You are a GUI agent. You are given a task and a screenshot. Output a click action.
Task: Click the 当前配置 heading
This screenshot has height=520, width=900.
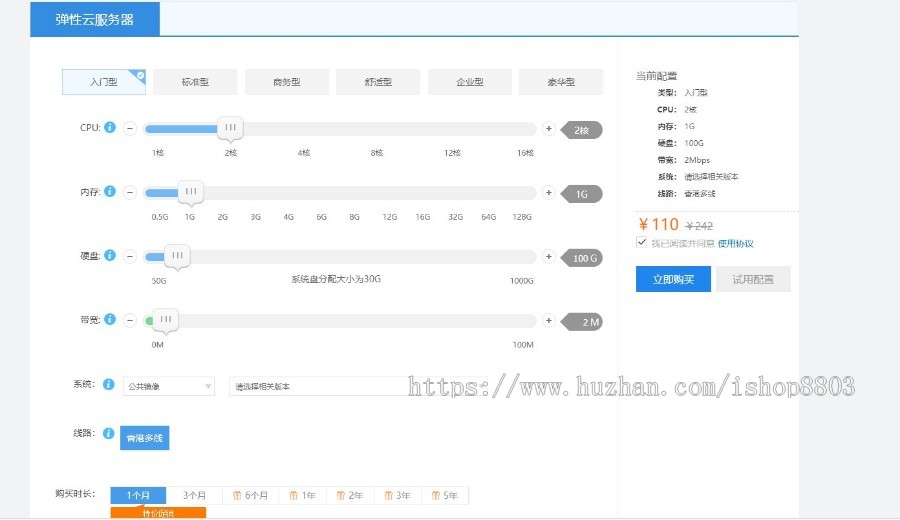click(657, 76)
